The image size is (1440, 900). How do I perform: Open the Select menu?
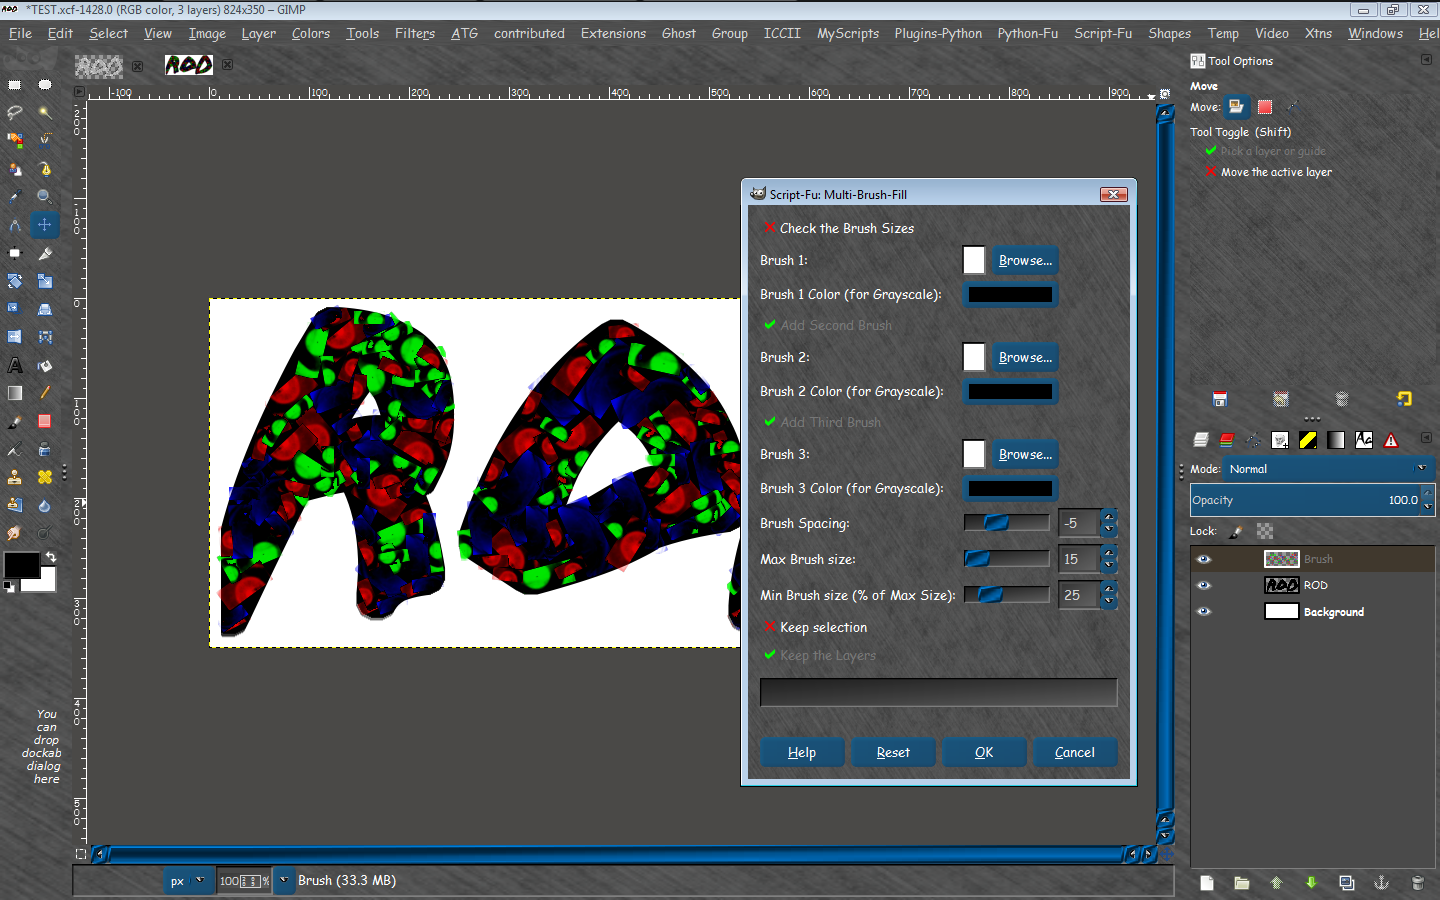click(x=108, y=33)
